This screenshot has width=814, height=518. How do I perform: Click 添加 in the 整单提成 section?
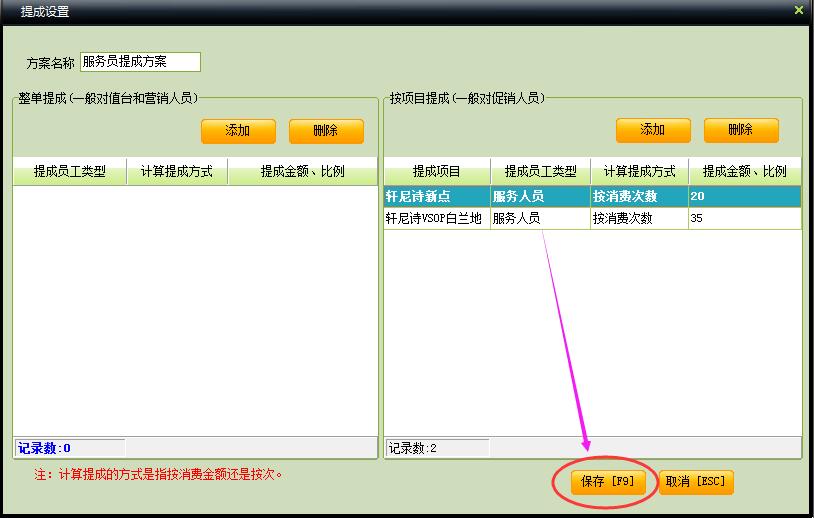[x=238, y=131]
